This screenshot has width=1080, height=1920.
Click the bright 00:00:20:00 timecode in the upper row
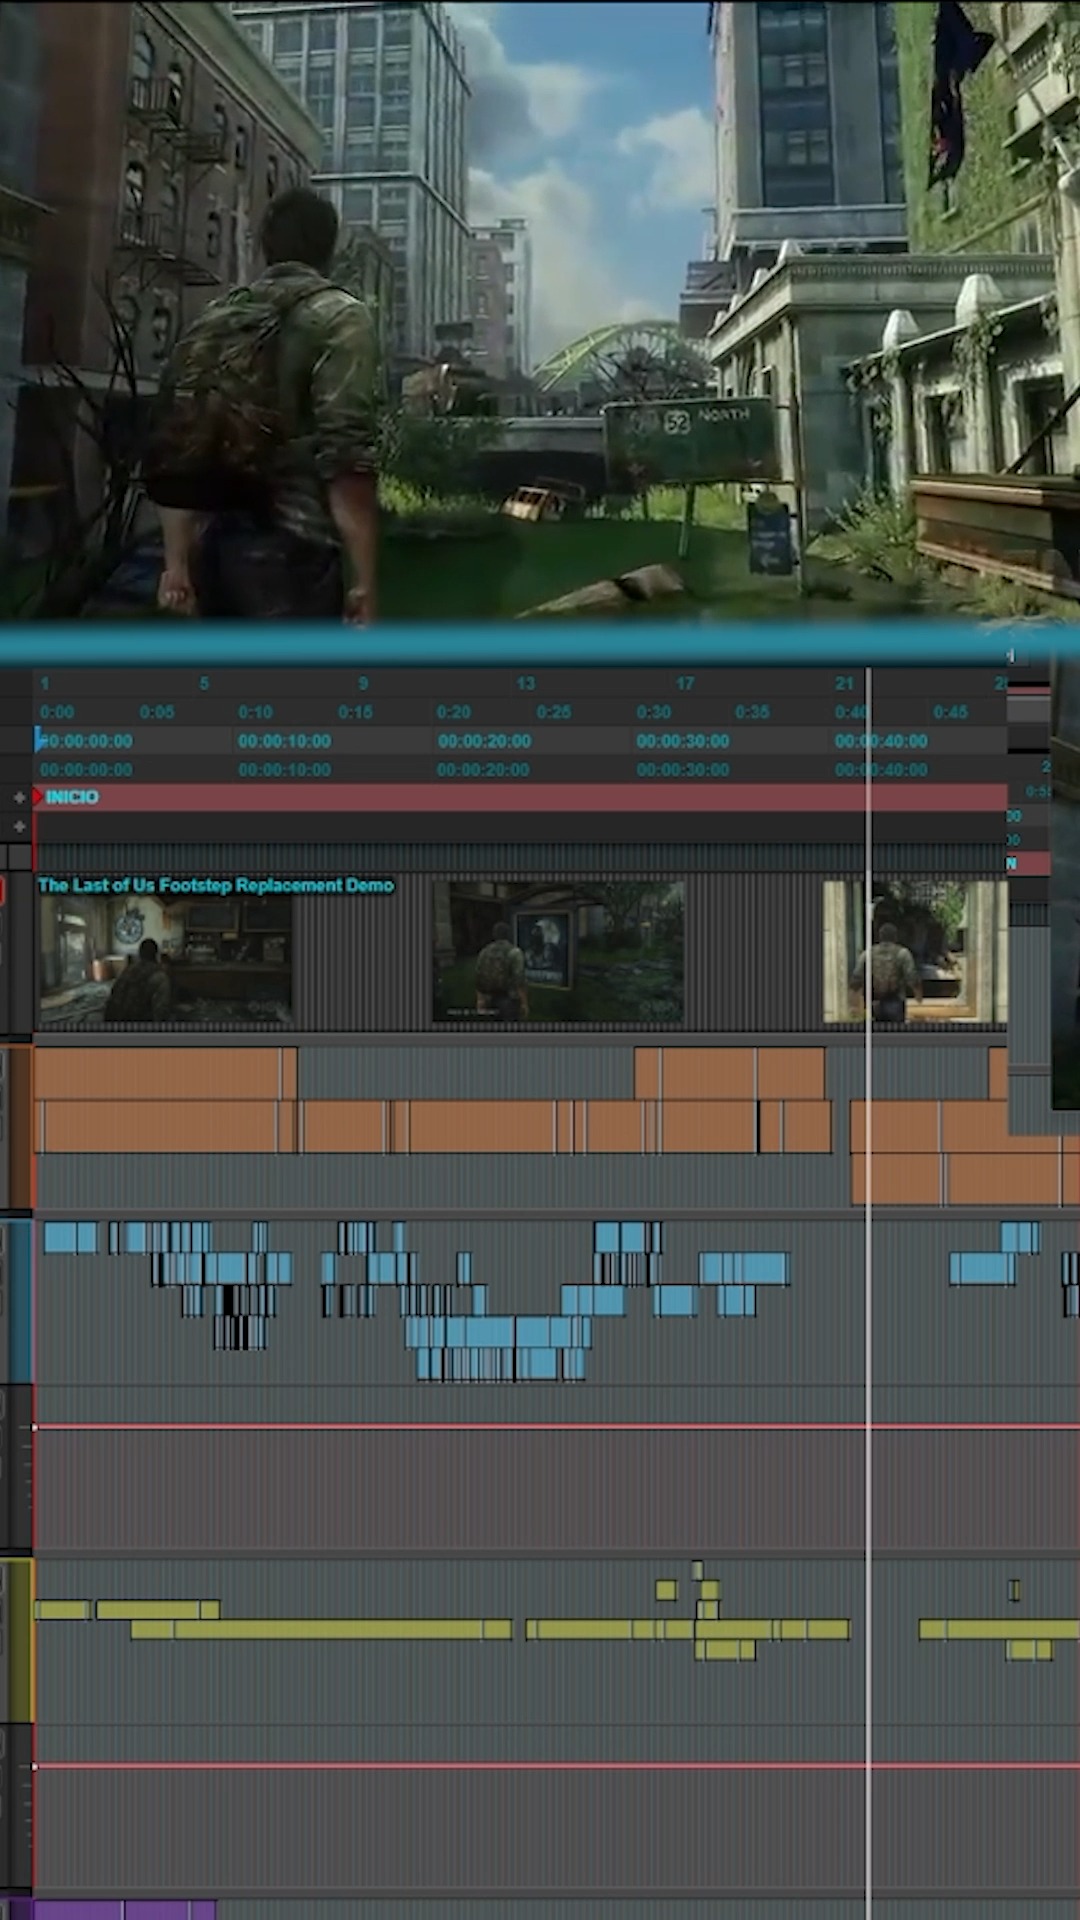pos(484,741)
